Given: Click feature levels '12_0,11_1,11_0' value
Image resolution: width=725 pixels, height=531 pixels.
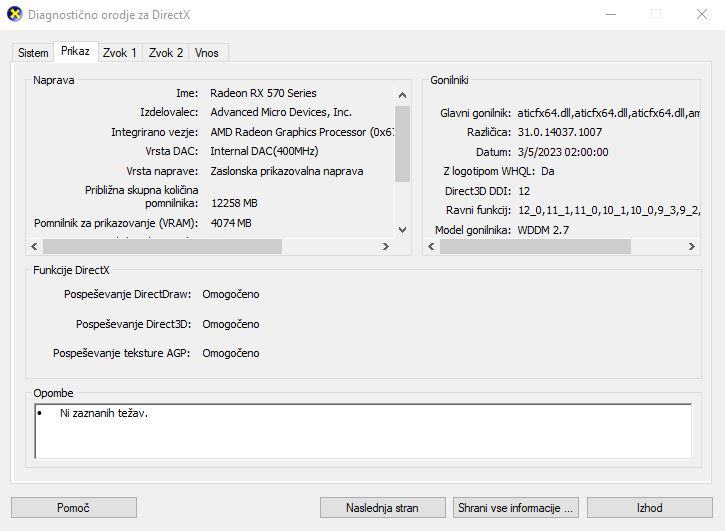Looking at the screenshot, I should 608,210.
